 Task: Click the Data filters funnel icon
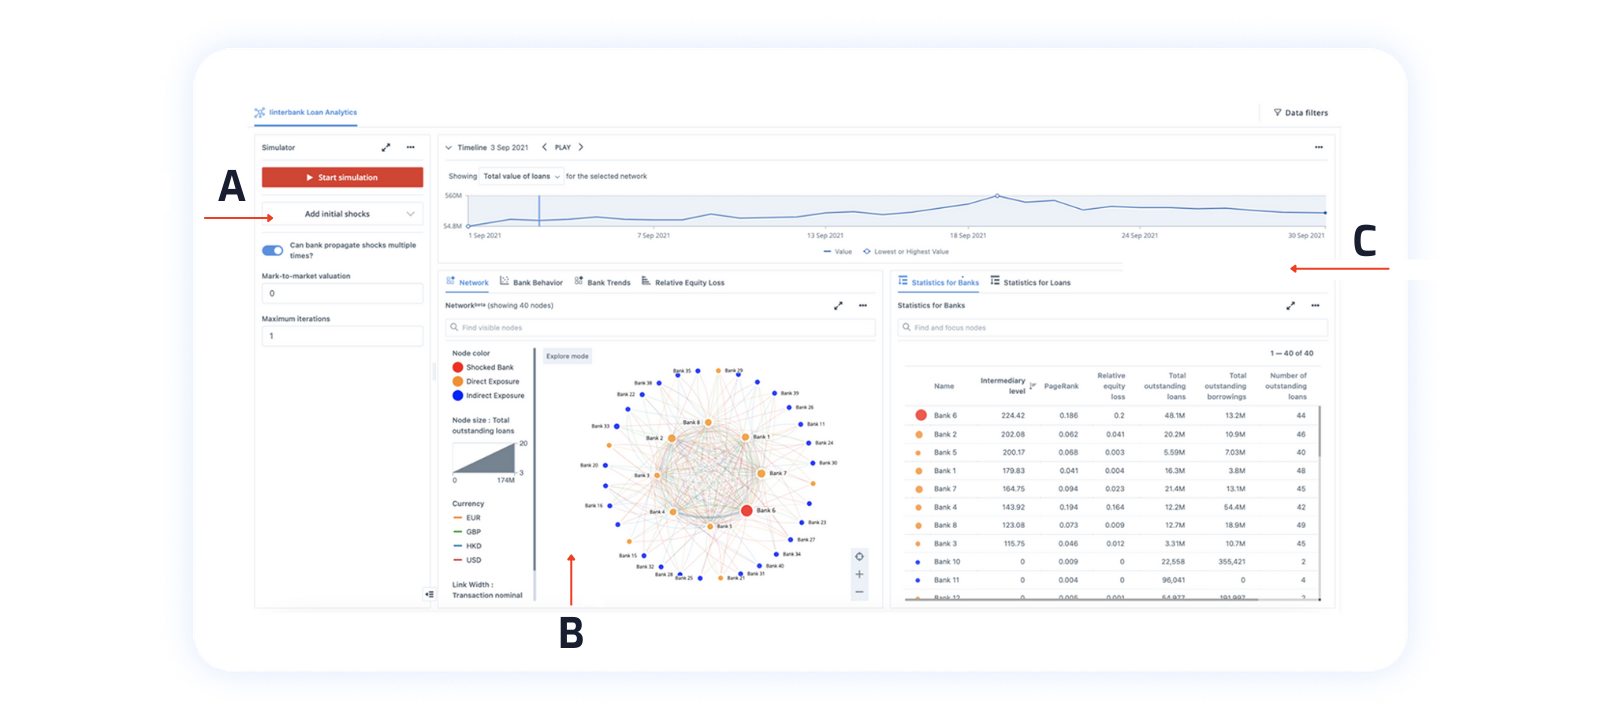tap(1277, 112)
